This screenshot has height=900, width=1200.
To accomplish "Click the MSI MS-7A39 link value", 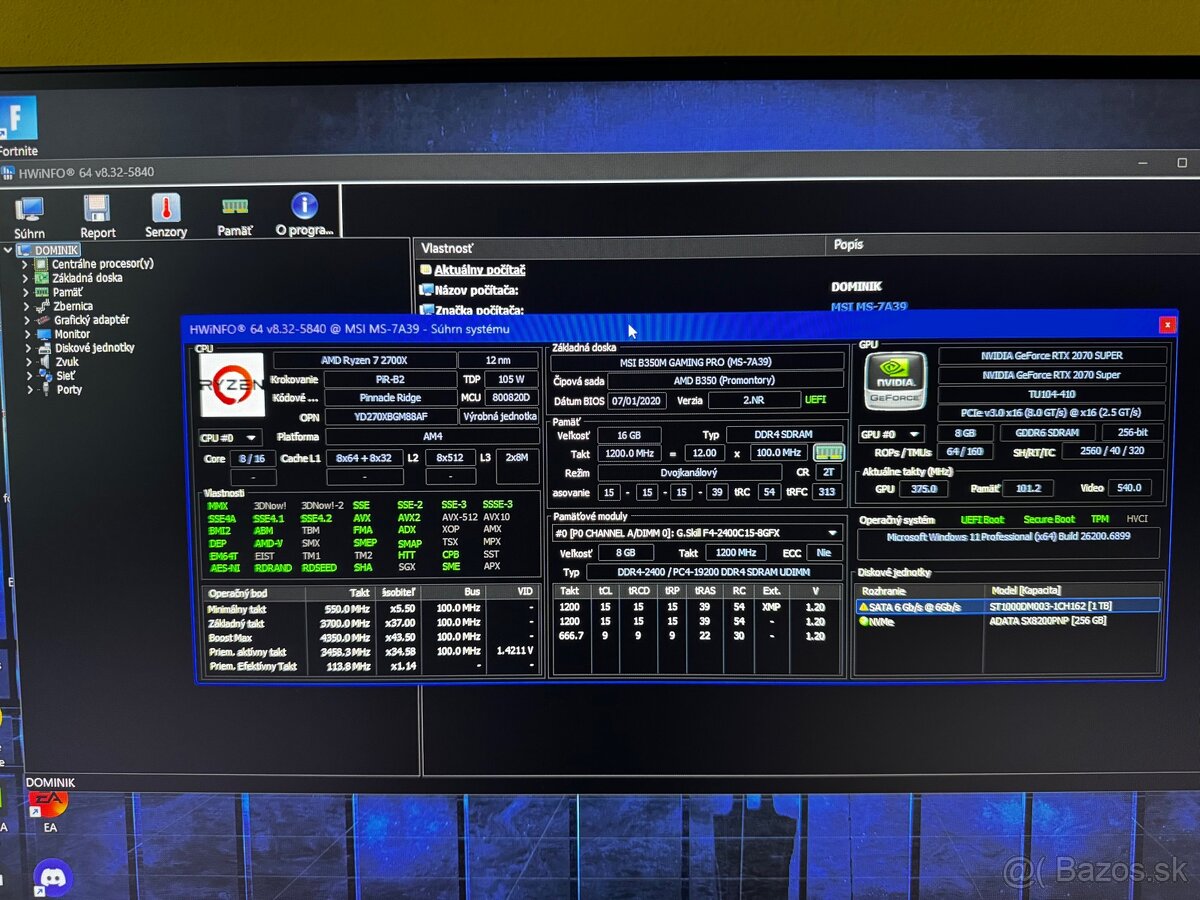I will point(868,307).
